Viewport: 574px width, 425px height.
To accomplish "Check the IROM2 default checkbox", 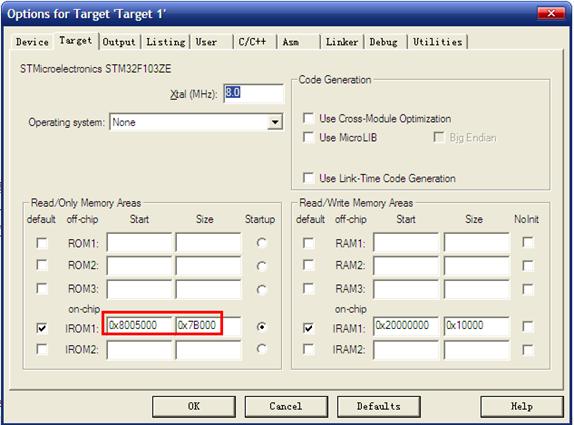I will click(x=42, y=349).
